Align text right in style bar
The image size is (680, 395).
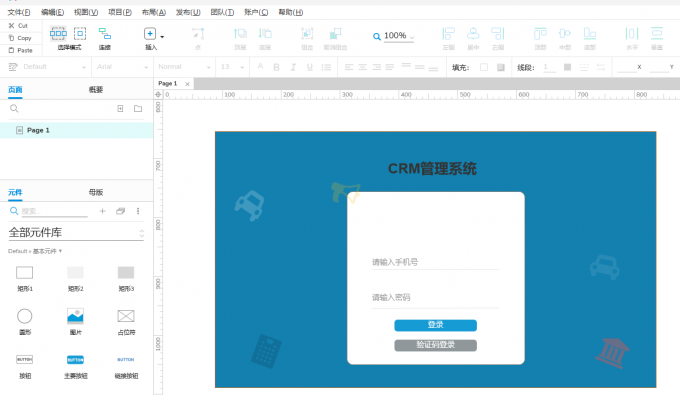376,67
